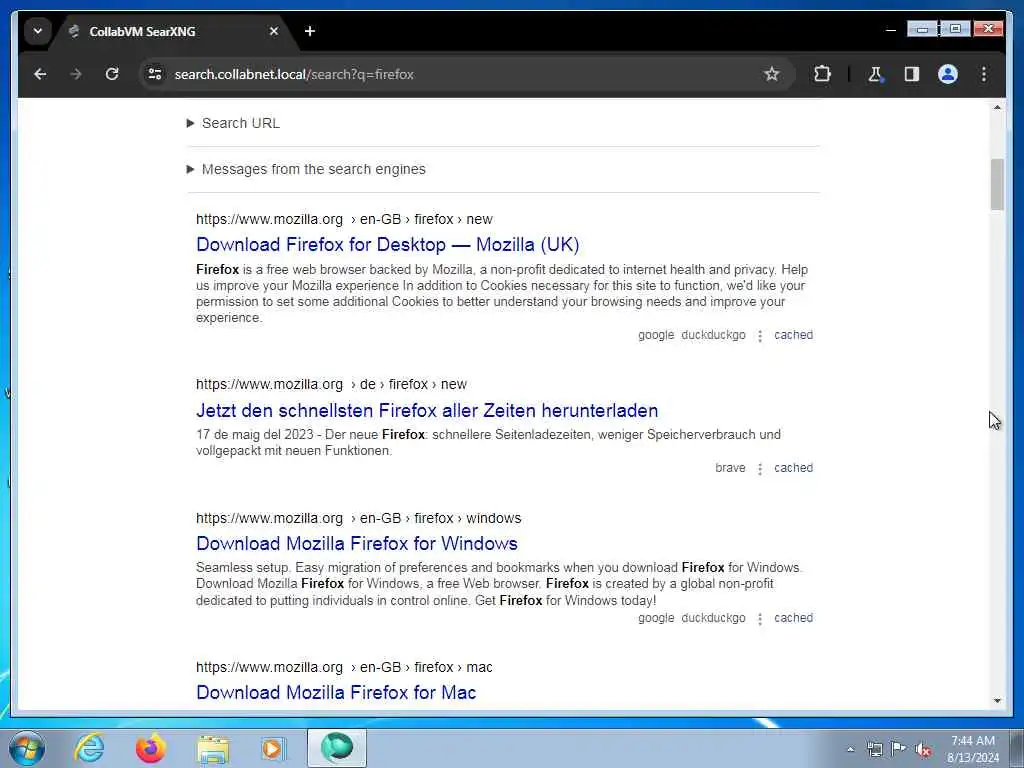Open Download Mozilla Firefox for Windows link
Viewport: 1024px width, 768px height.
357,543
